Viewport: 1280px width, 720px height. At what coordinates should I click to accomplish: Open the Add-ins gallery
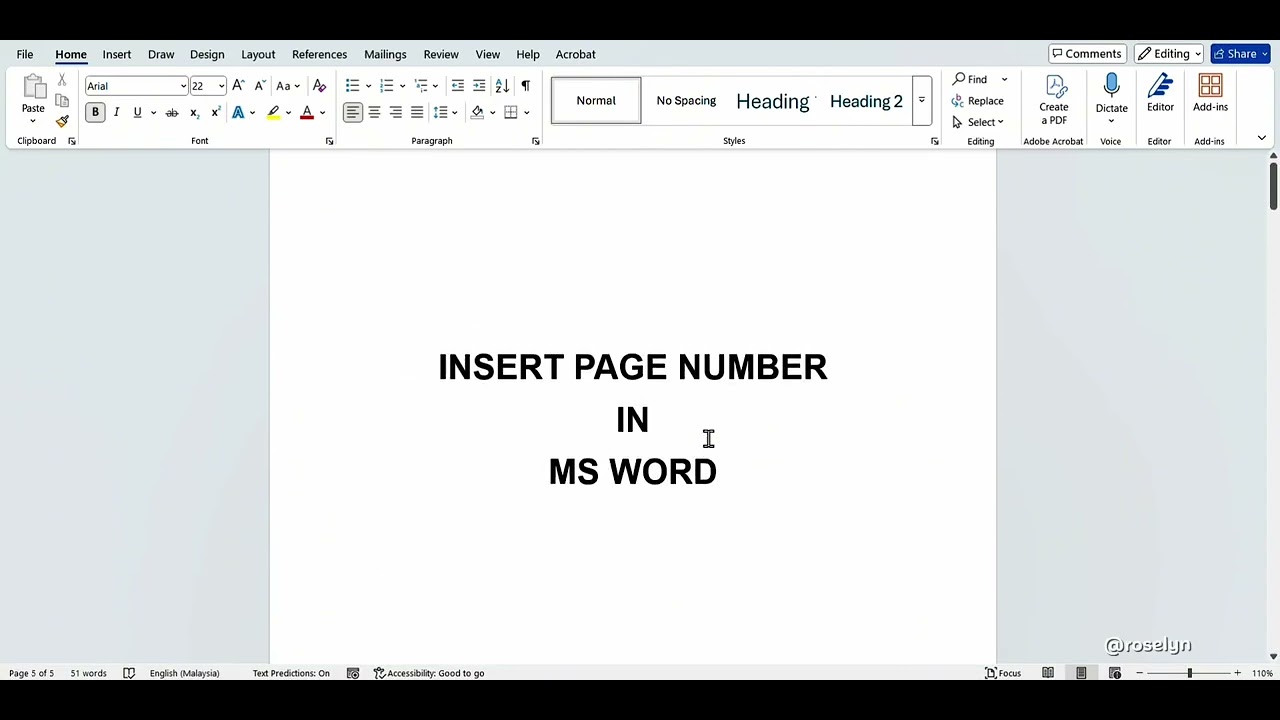pyautogui.click(x=1210, y=93)
